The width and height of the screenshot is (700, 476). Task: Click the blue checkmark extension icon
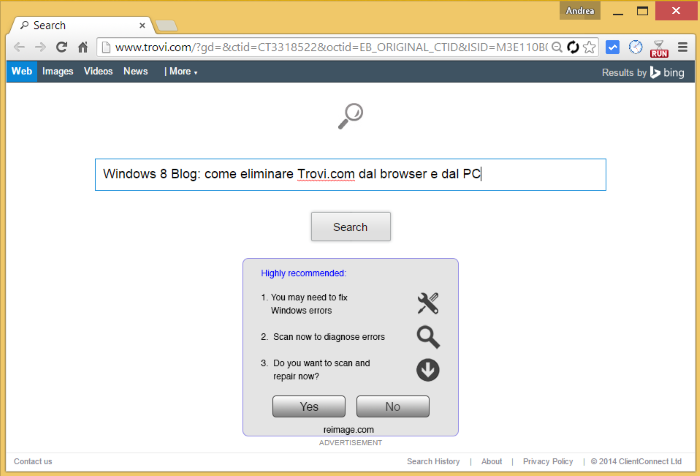(613, 47)
